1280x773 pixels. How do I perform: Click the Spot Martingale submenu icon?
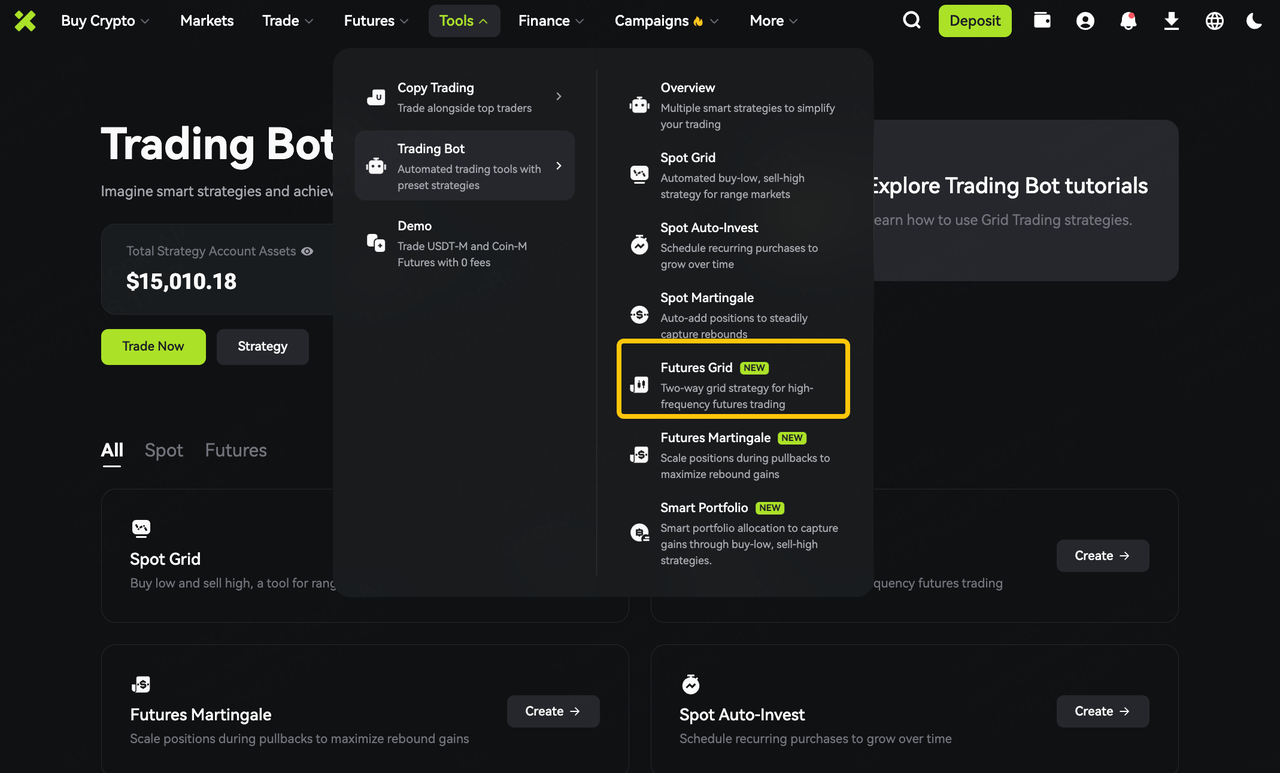639,315
